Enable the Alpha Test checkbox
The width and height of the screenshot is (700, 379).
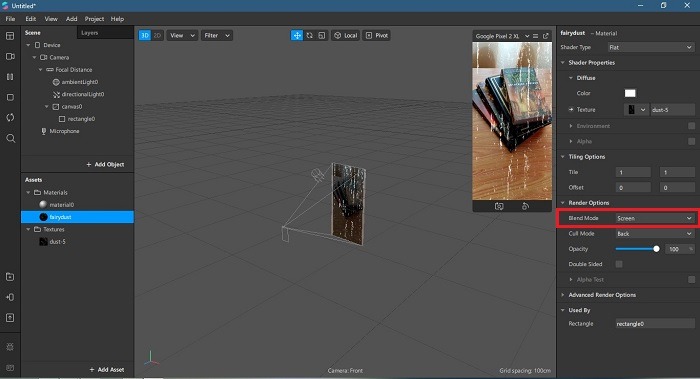[691, 279]
